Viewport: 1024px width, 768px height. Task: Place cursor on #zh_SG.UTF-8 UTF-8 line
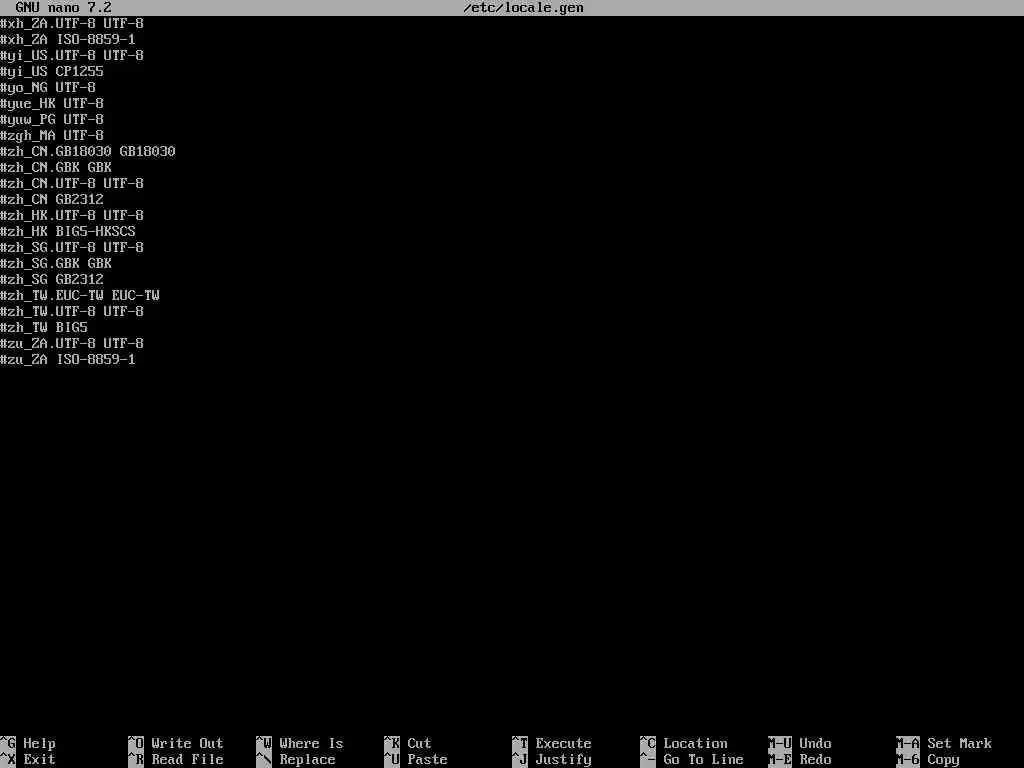72,248
